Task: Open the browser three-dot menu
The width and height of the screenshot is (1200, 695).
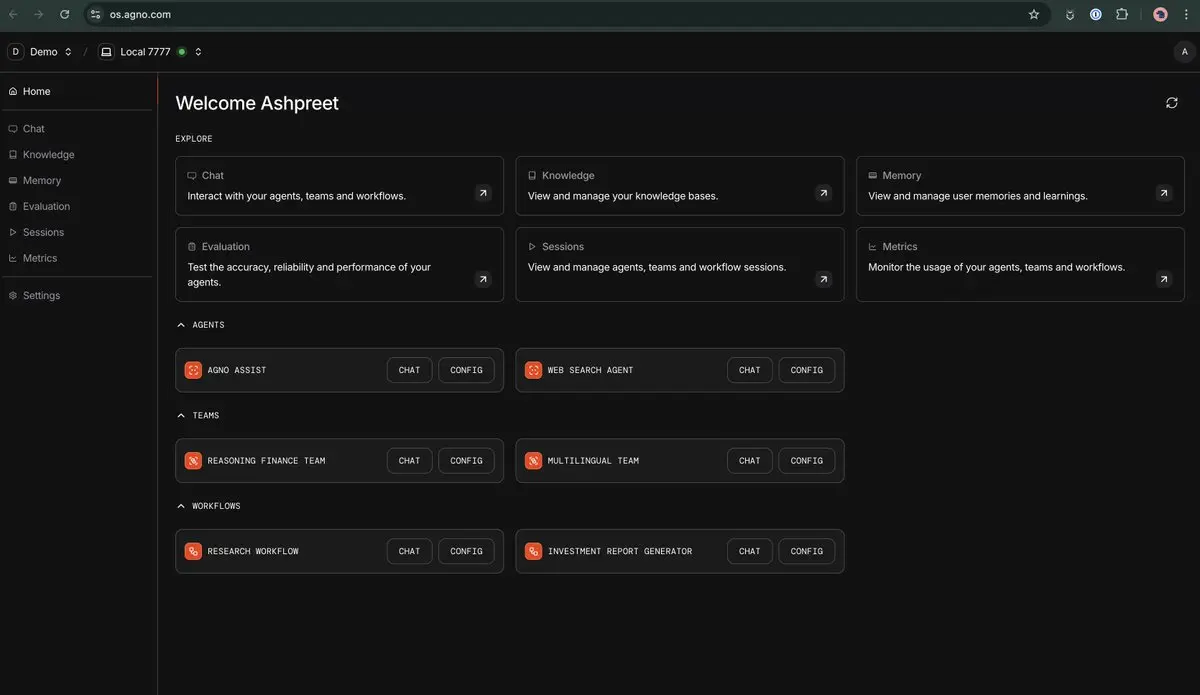Action: (x=1185, y=14)
